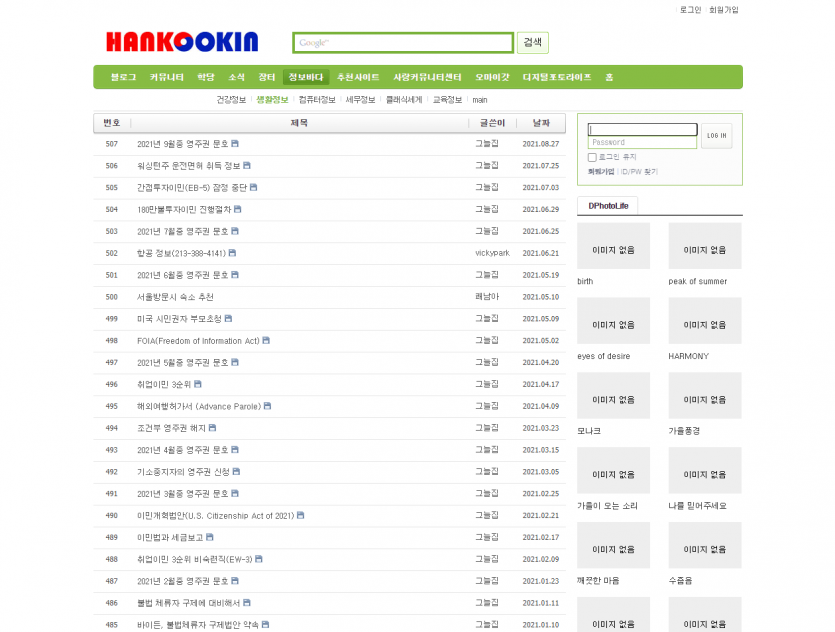Click the HANKOOKIN logo
Image resolution: width=835 pixels, height=632 pixels.
[180, 41]
